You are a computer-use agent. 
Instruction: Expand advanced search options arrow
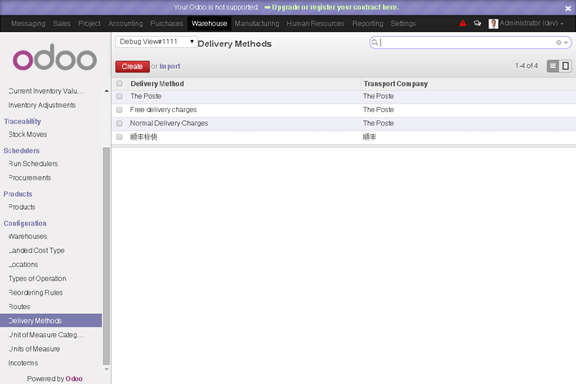pos(566,43)
